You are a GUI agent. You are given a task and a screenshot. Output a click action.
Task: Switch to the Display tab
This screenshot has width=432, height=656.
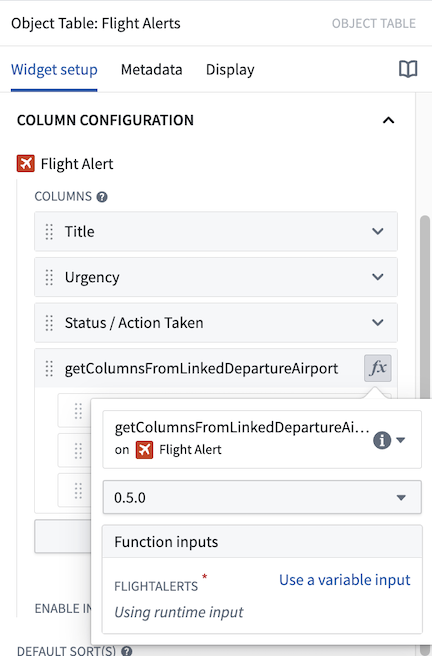click(x=230, y=69)
